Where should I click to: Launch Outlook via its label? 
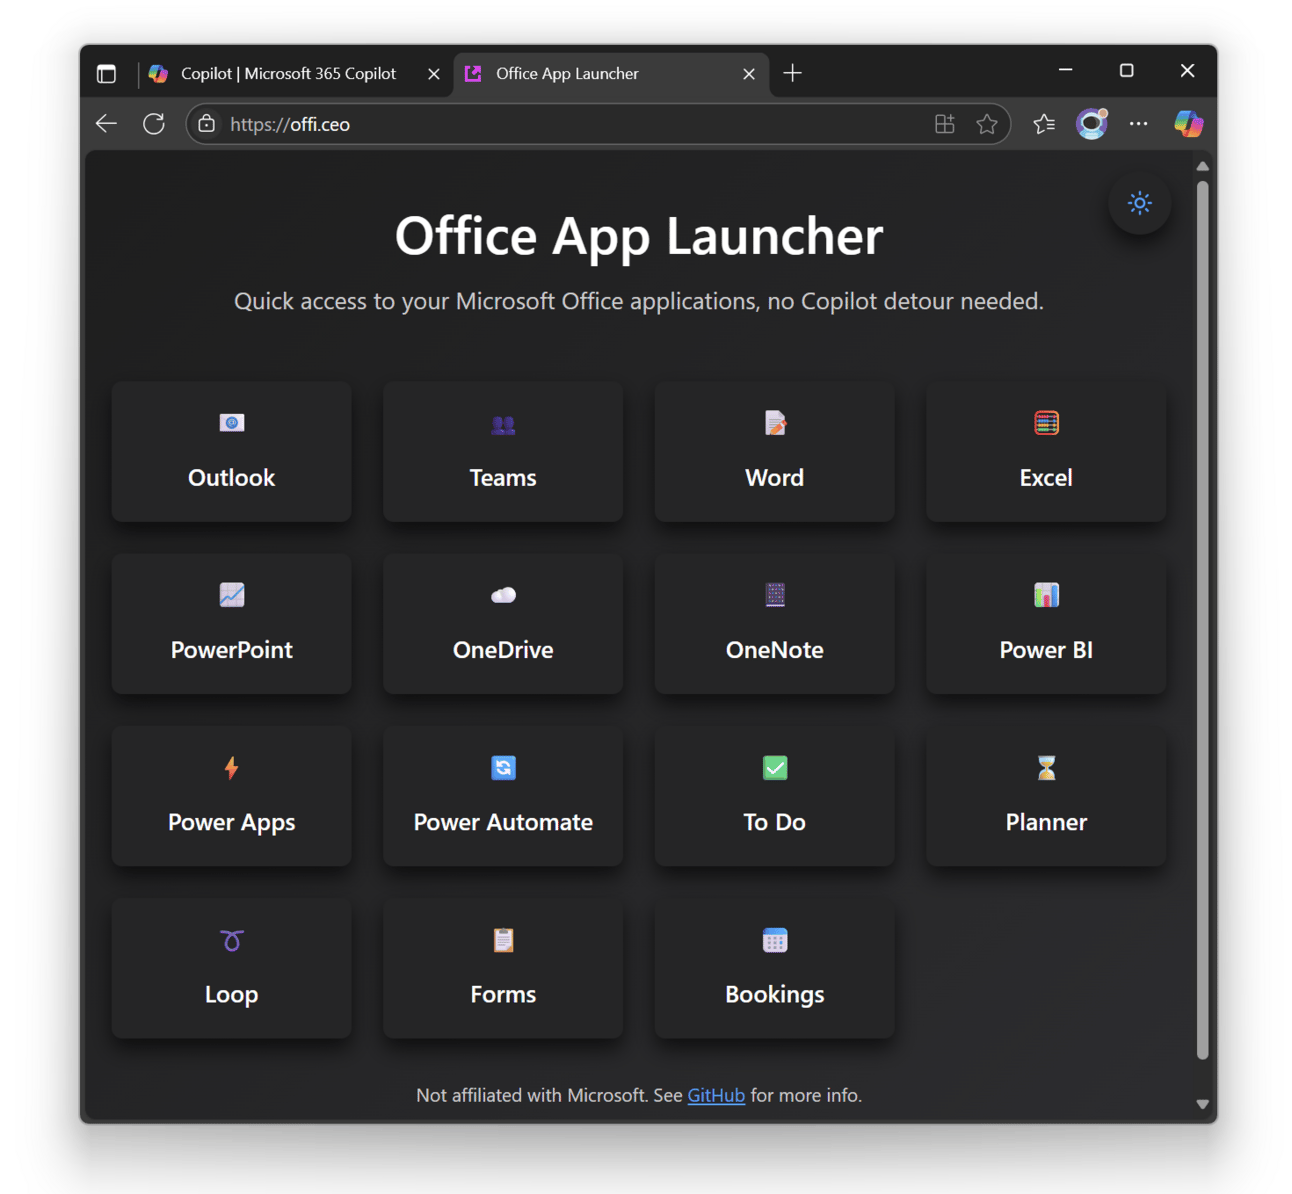pos(231,478)
